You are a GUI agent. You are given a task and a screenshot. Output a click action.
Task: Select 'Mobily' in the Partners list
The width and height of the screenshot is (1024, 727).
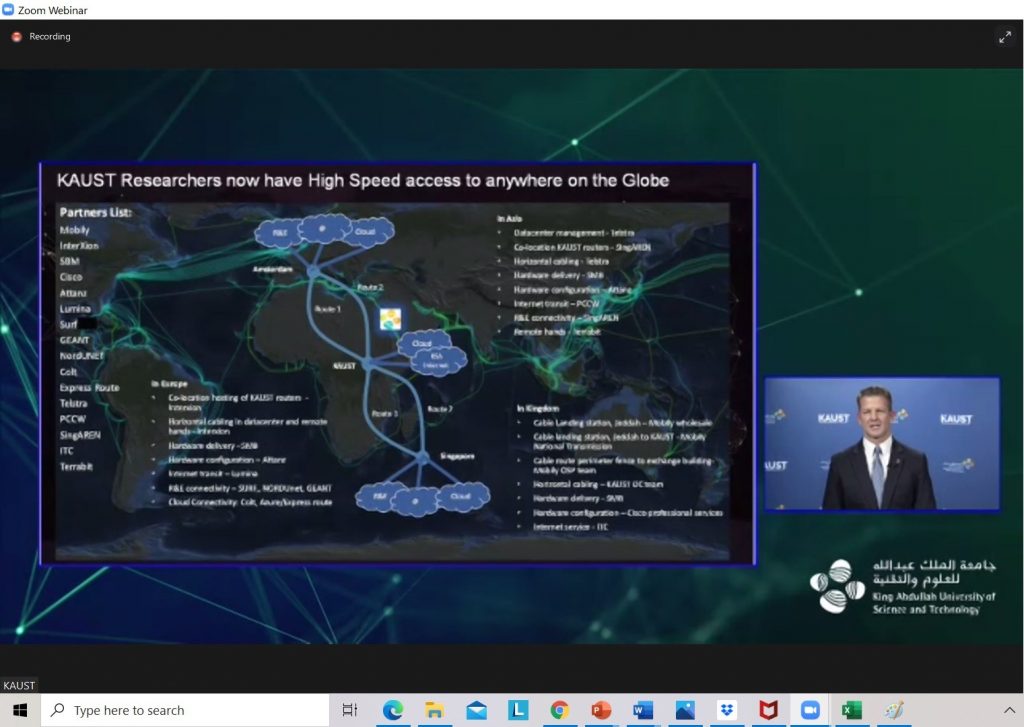(x=74, y=230)
